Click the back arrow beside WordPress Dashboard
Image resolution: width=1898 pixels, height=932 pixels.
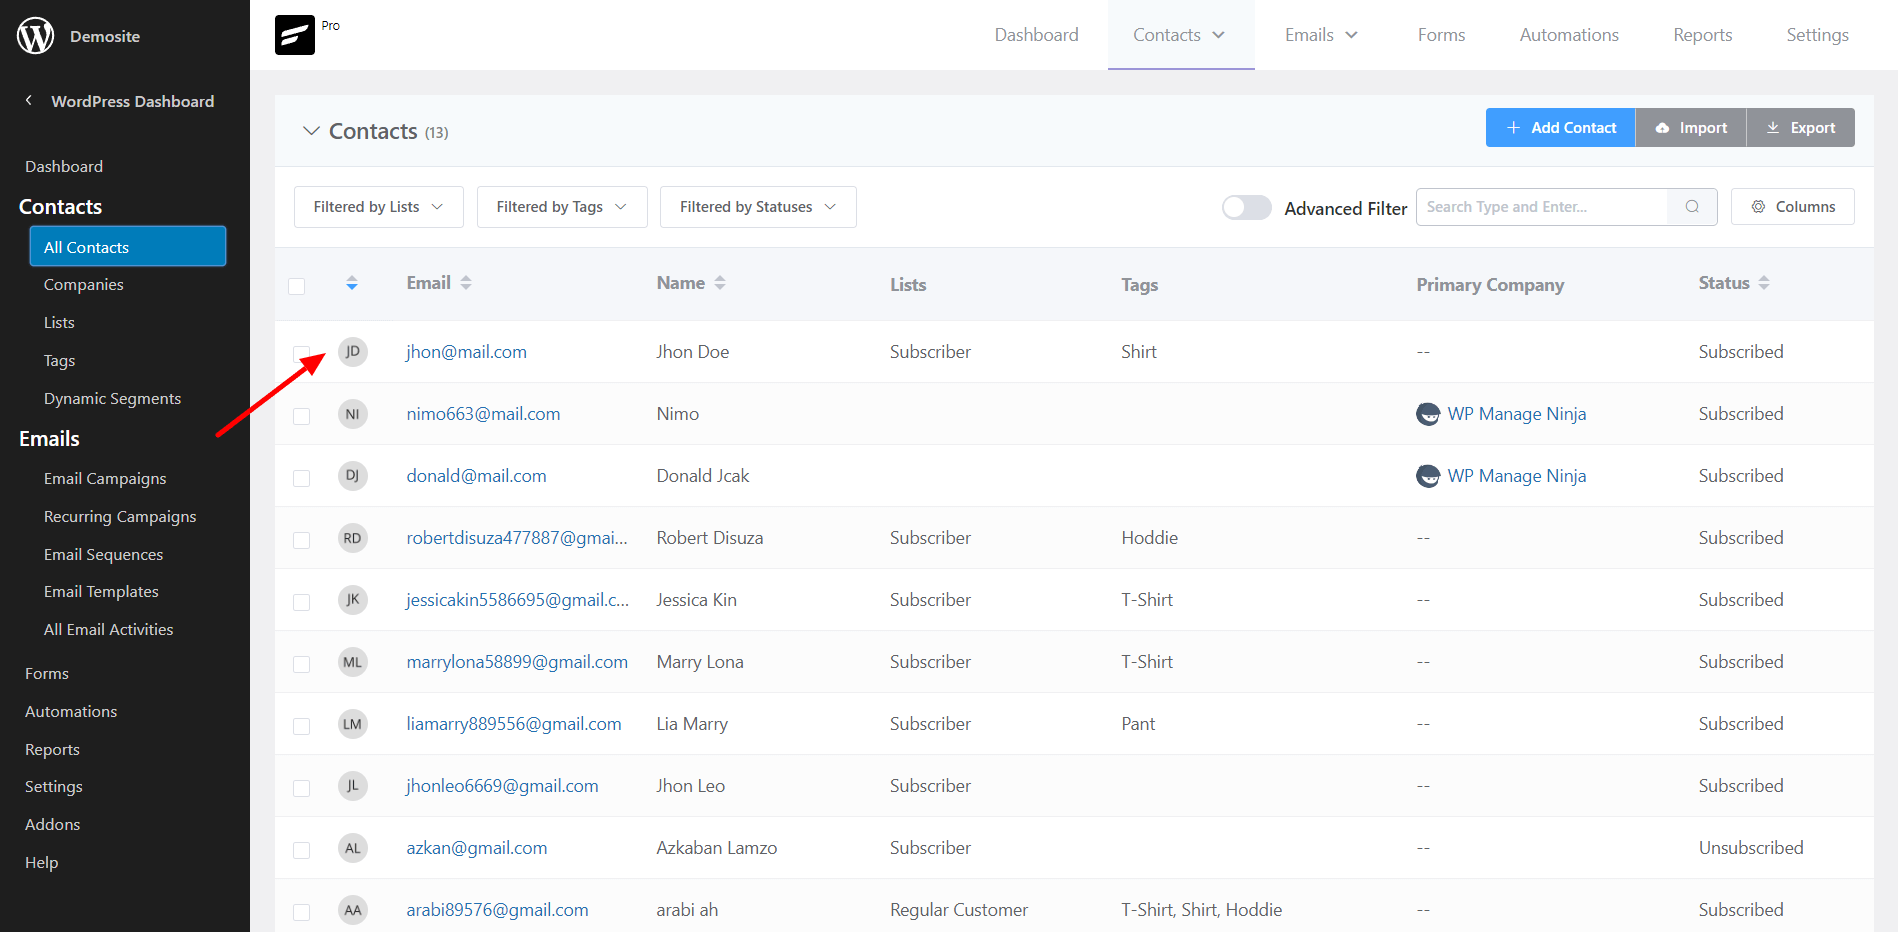29,100
